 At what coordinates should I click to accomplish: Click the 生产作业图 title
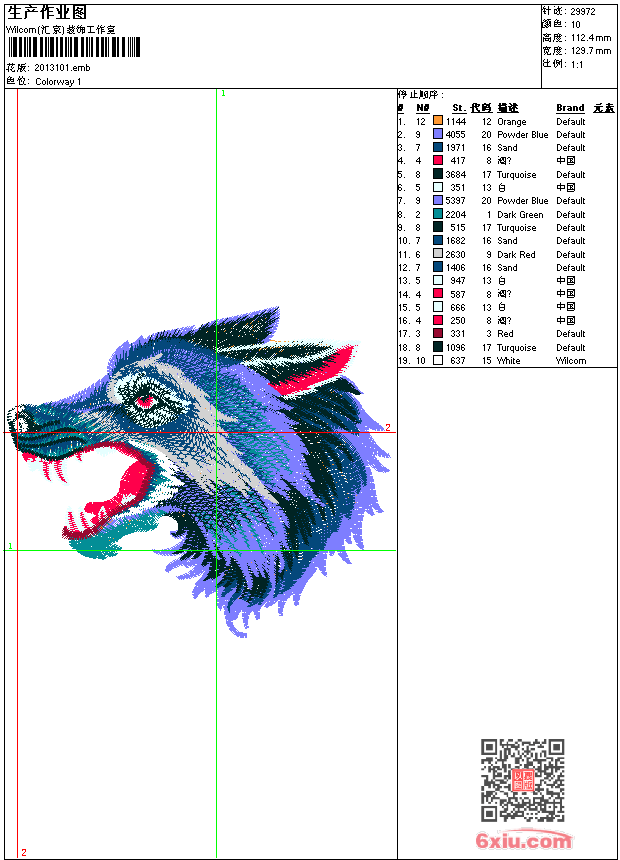pyautogui.click(x=47, y=13)
